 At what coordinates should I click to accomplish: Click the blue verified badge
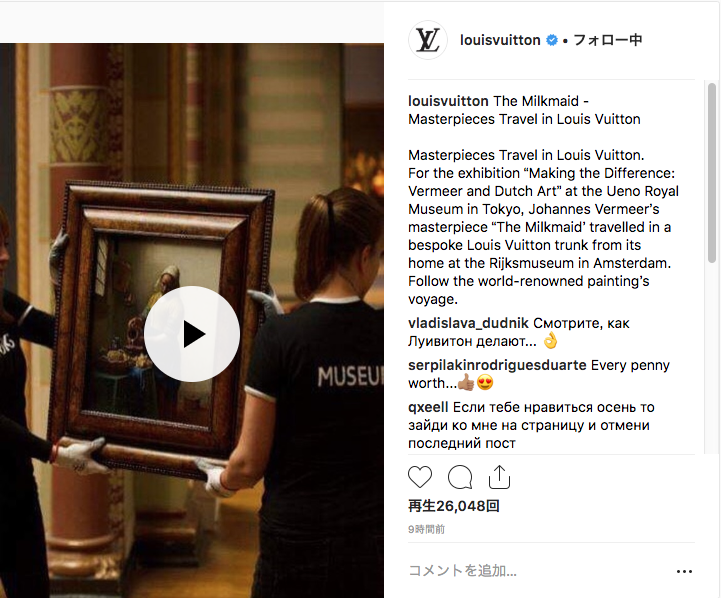pos(552,40)
